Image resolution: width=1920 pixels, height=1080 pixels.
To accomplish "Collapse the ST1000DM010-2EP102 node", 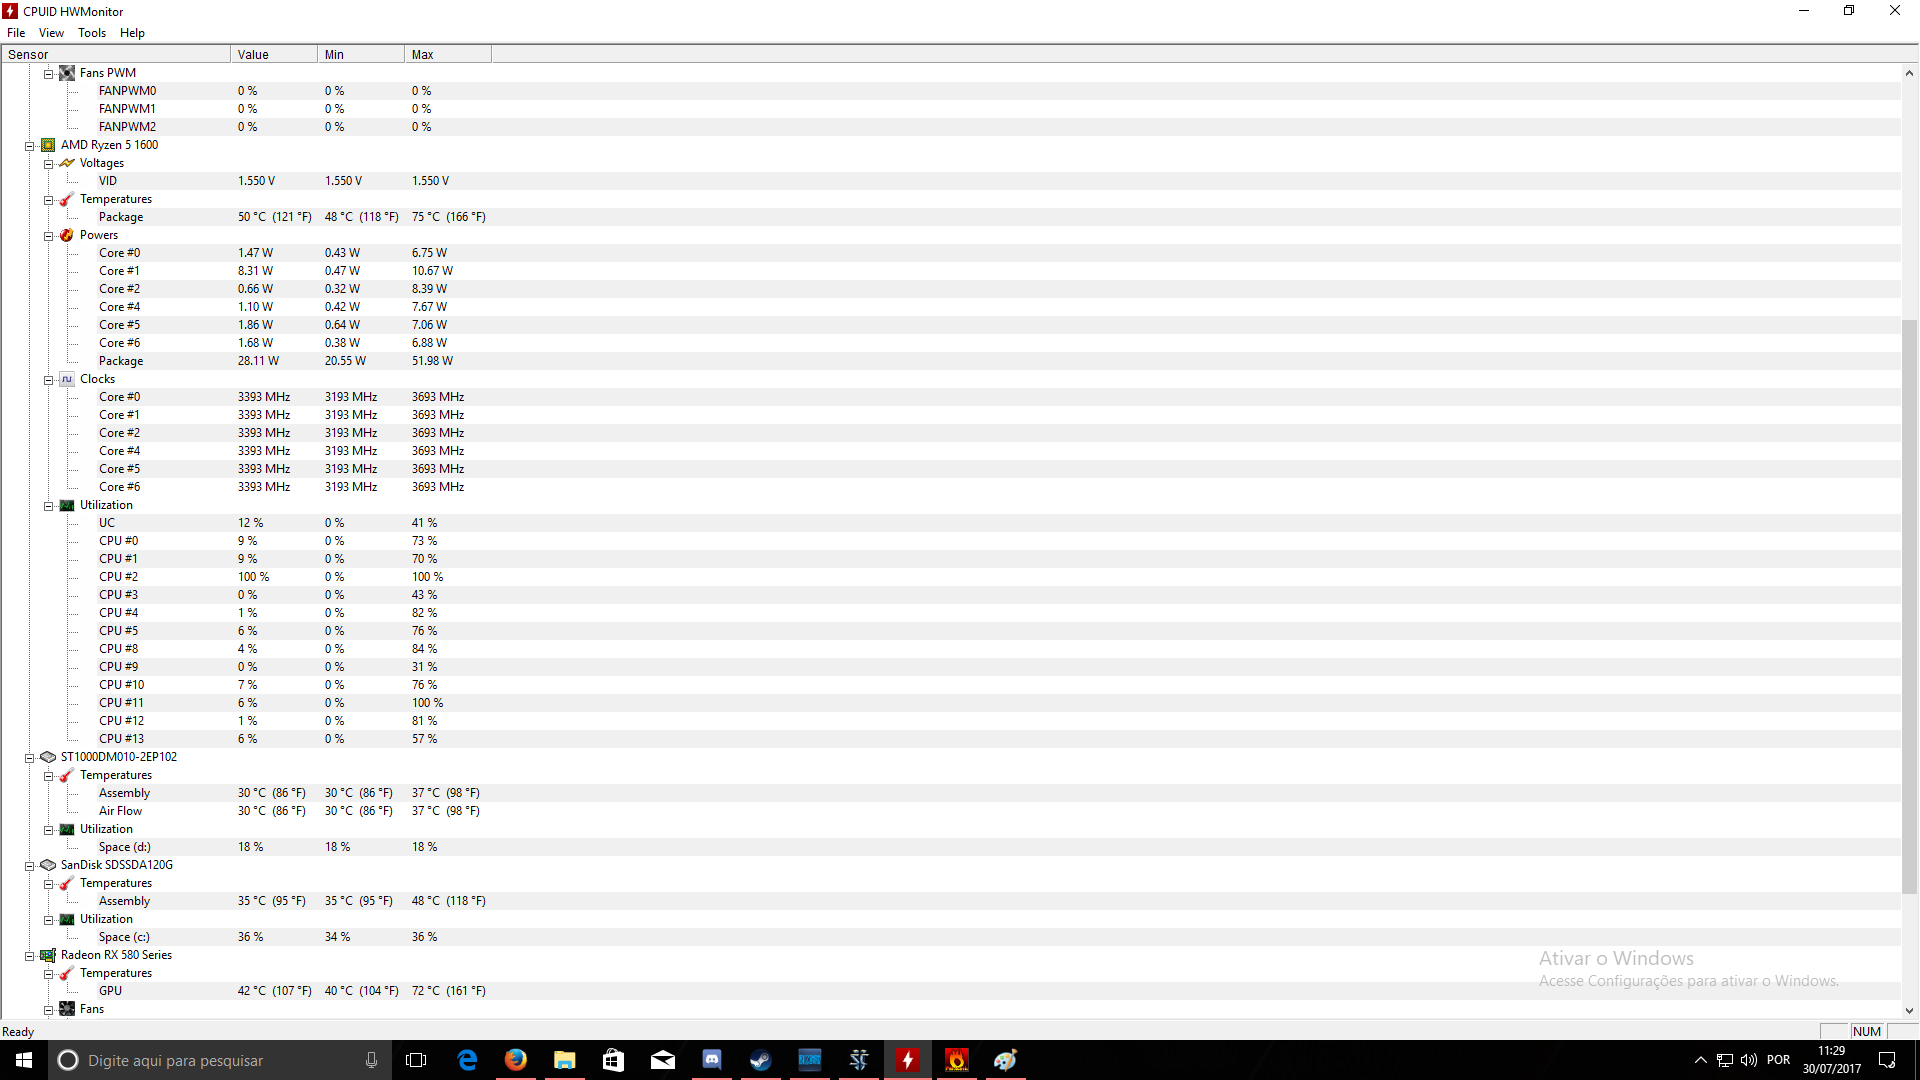I will coord(30,758).
